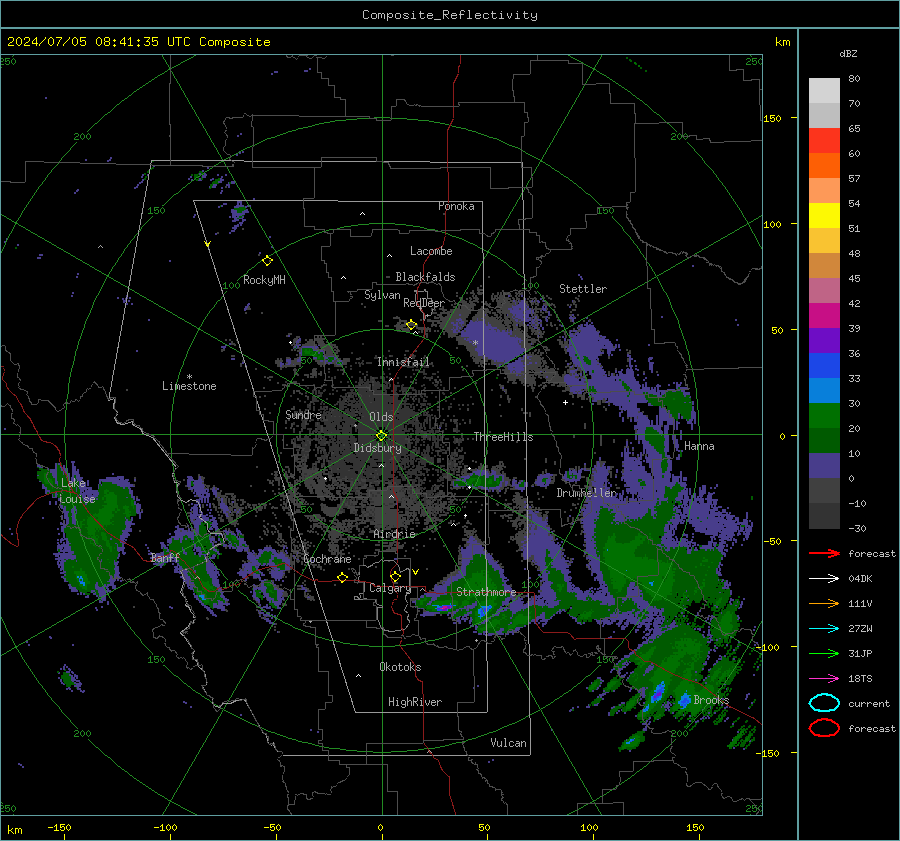Click the yellow diamond radar marker at Didsbury
The height and width of the screenshot is (841, 900).
(381, 436)
